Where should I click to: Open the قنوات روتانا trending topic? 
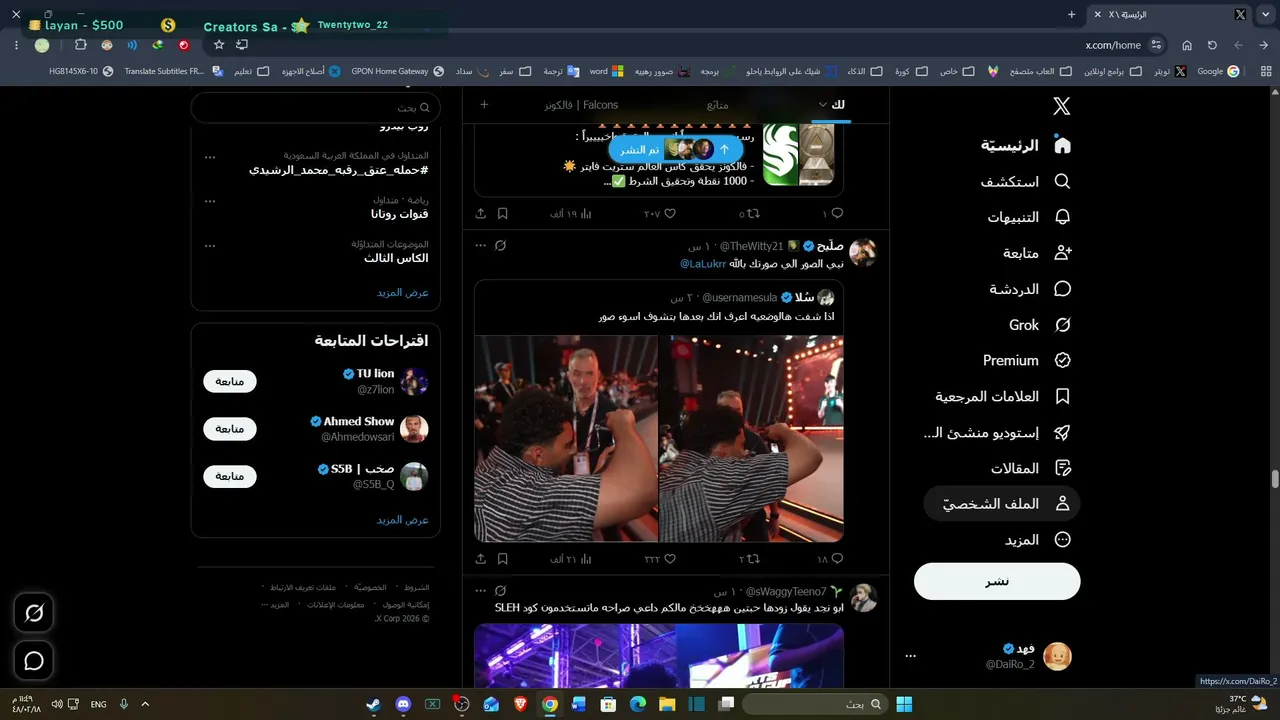click(x=400, y=214)
